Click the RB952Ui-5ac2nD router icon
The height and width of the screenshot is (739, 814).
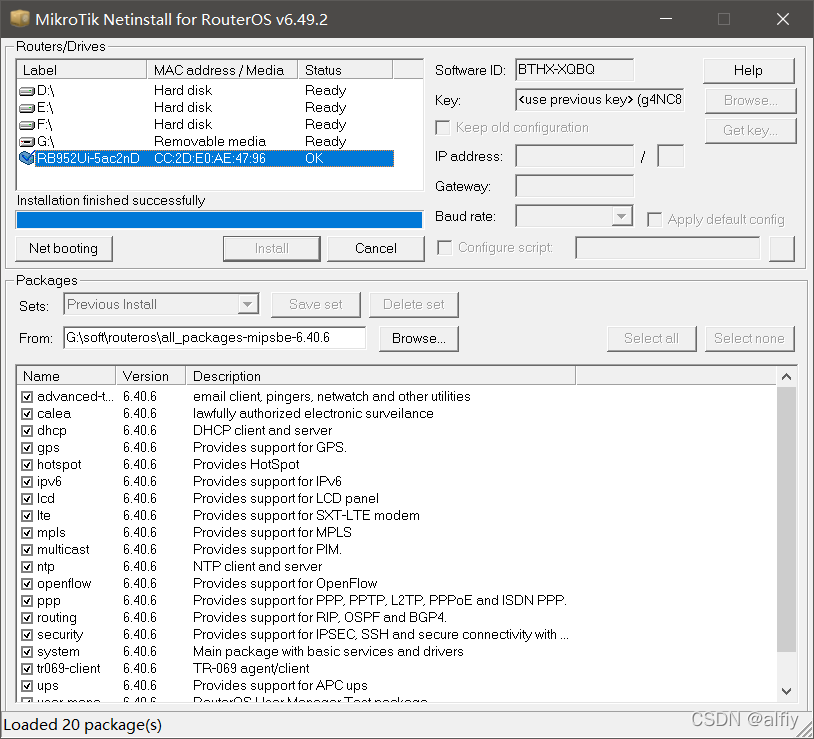[26, 158]
